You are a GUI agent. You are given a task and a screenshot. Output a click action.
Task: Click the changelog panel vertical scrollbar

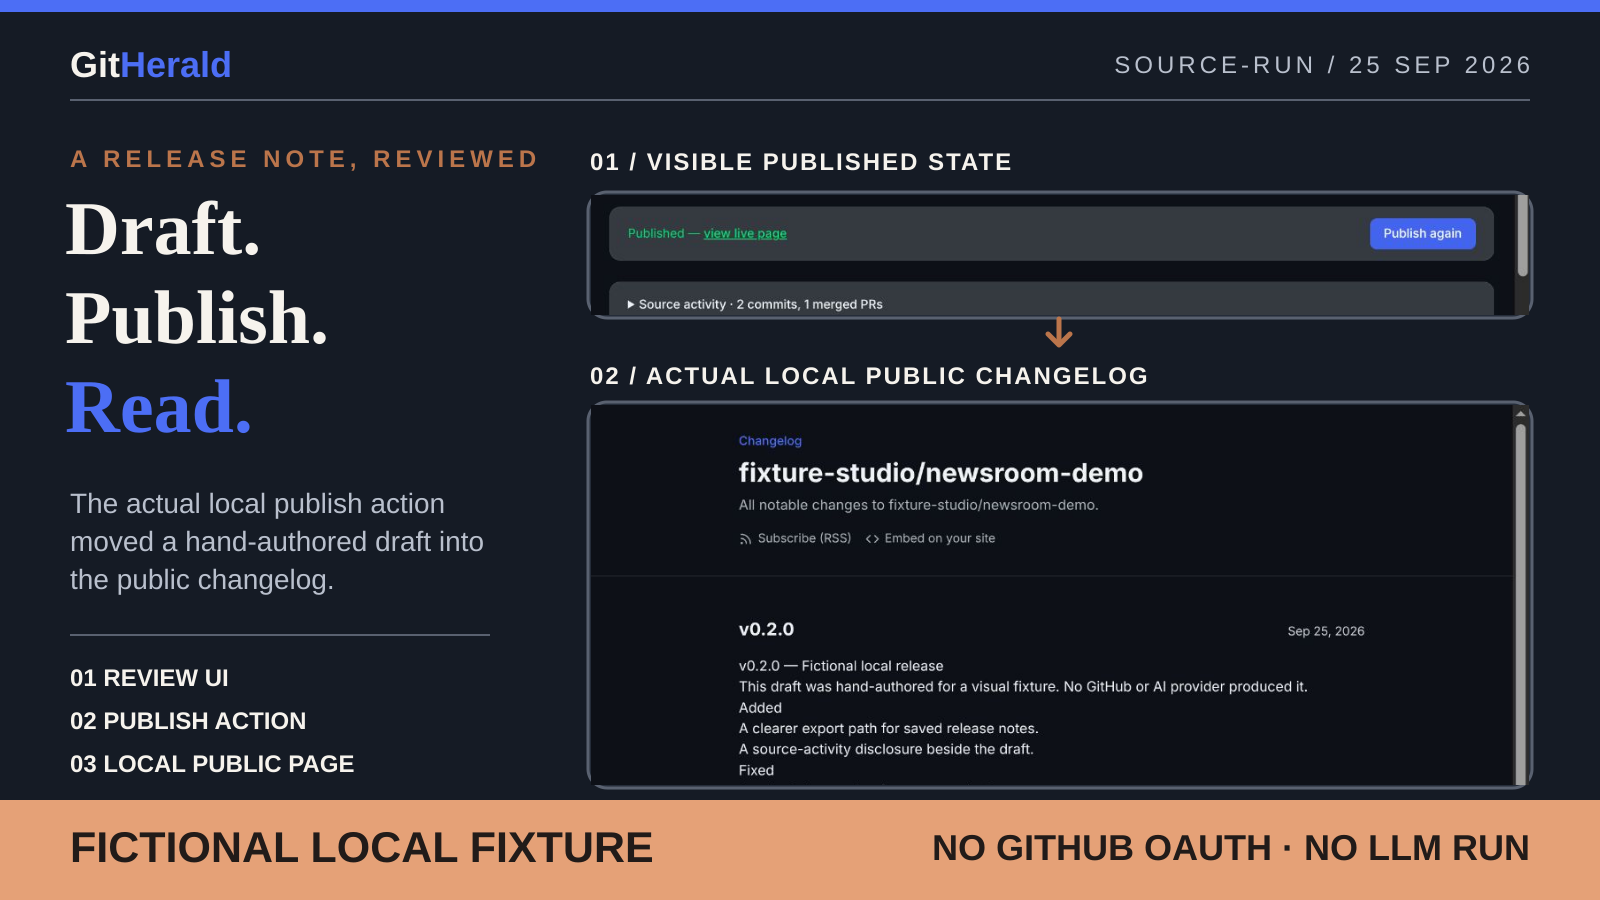[1520, 603]
